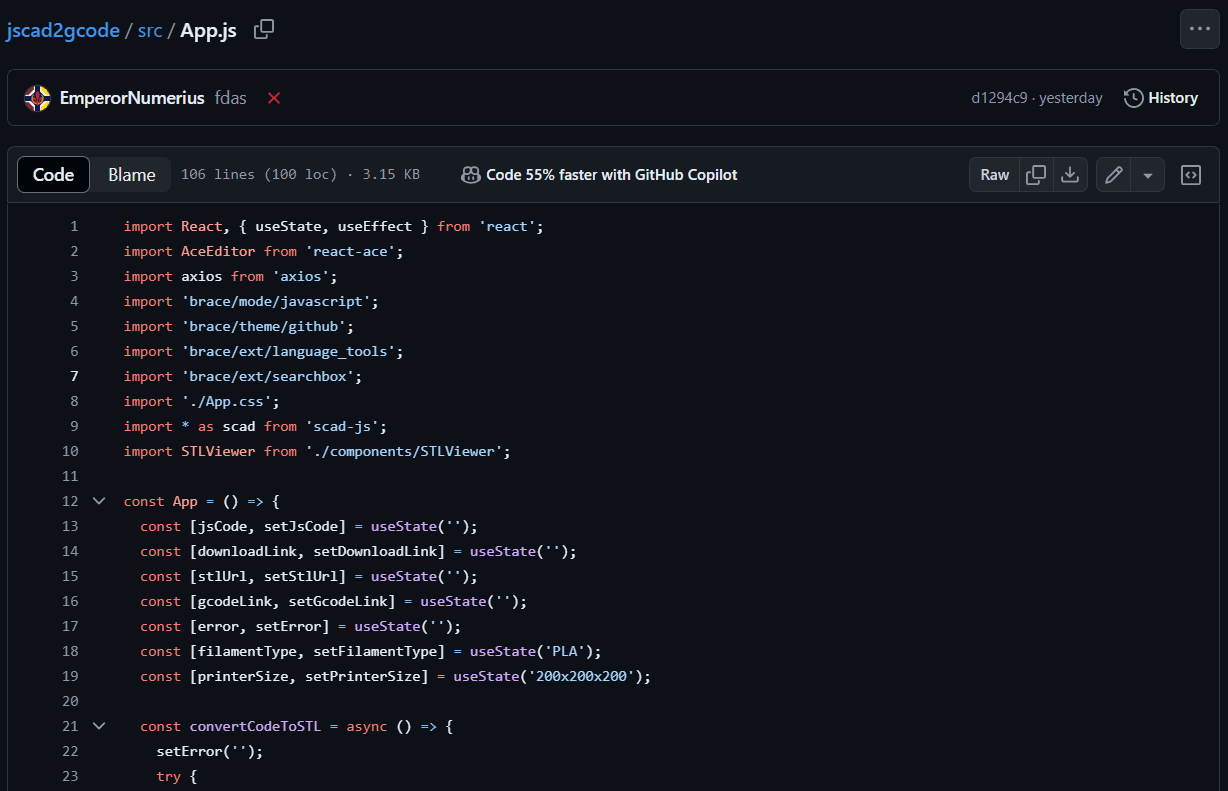Select line number 23
Viewport: 1228px width, 791px height.
(70, 776)
